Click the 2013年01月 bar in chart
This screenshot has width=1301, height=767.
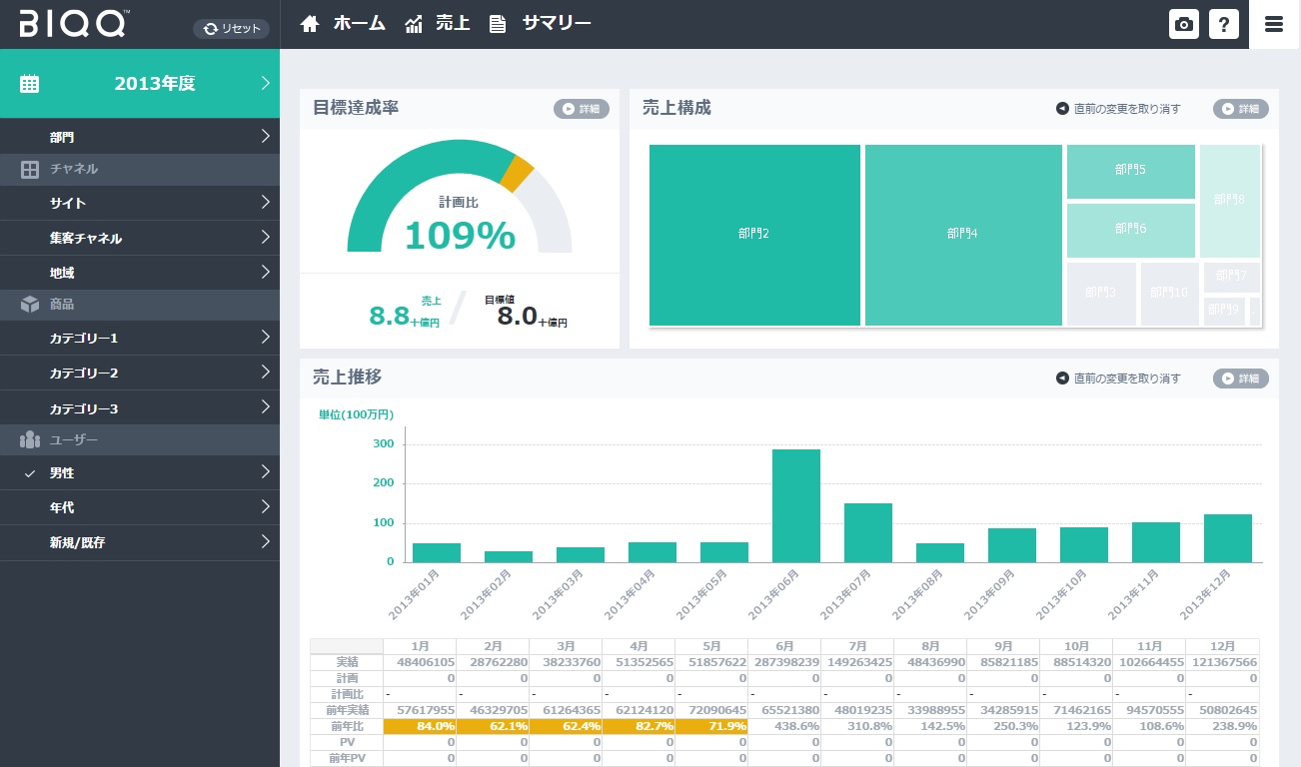[436, 553]
